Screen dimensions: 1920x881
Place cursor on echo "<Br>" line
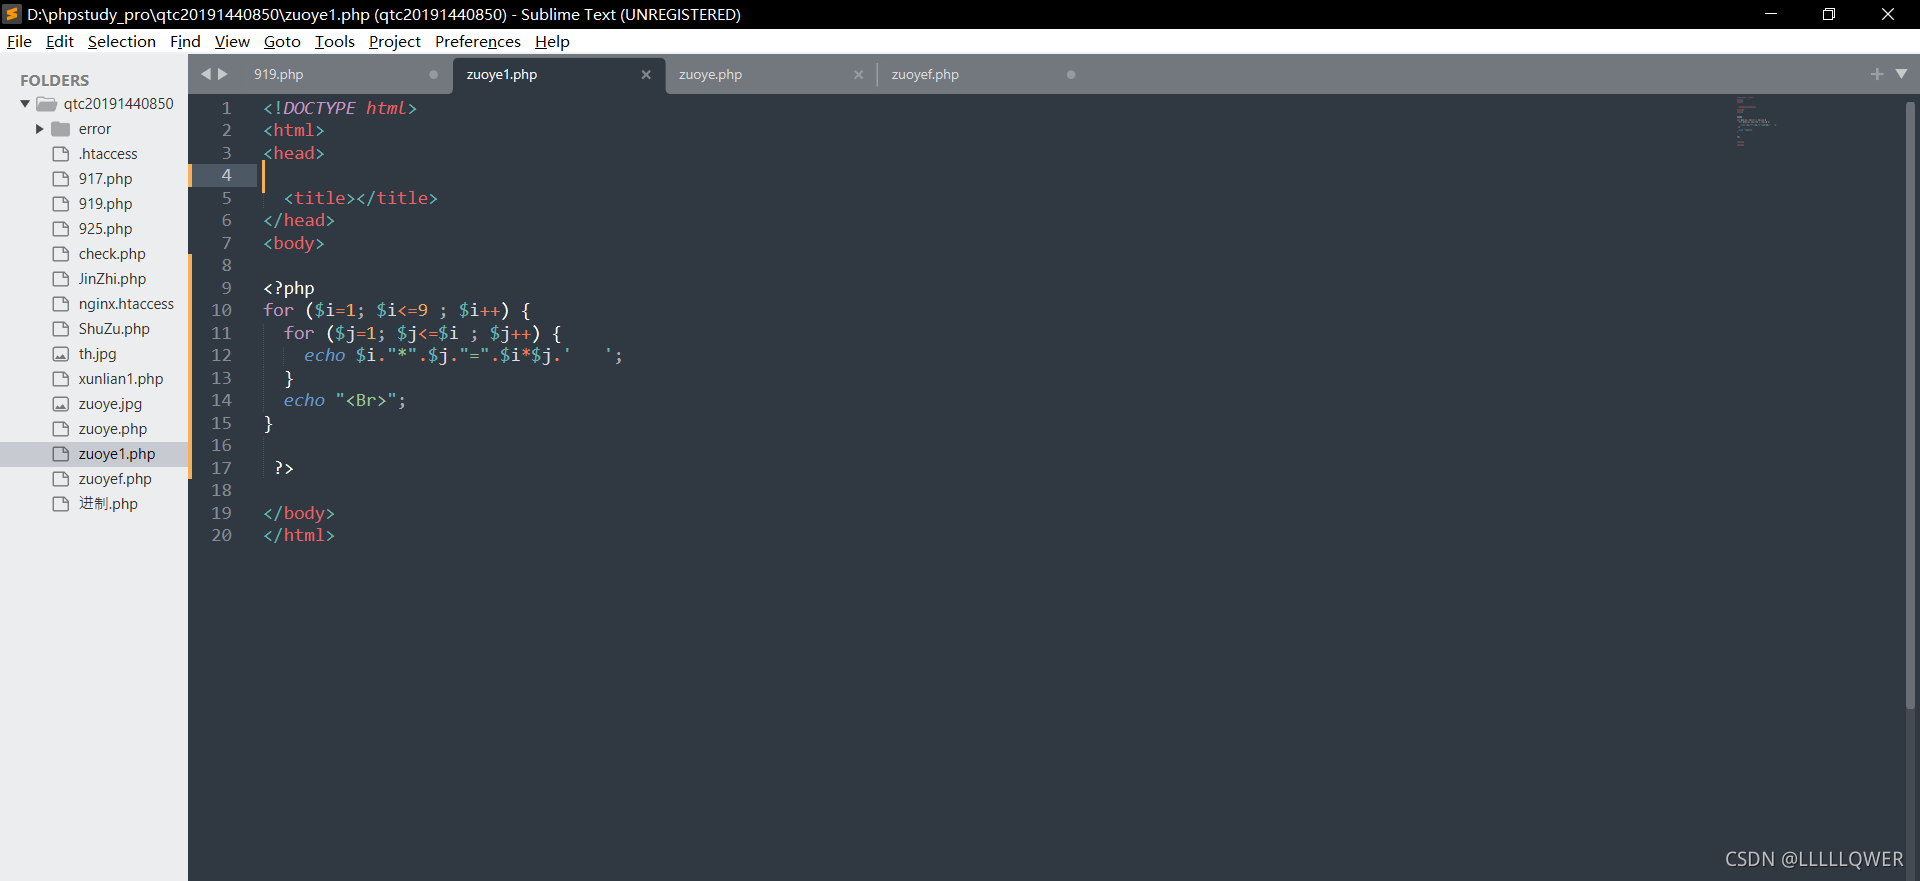point(344,400)
